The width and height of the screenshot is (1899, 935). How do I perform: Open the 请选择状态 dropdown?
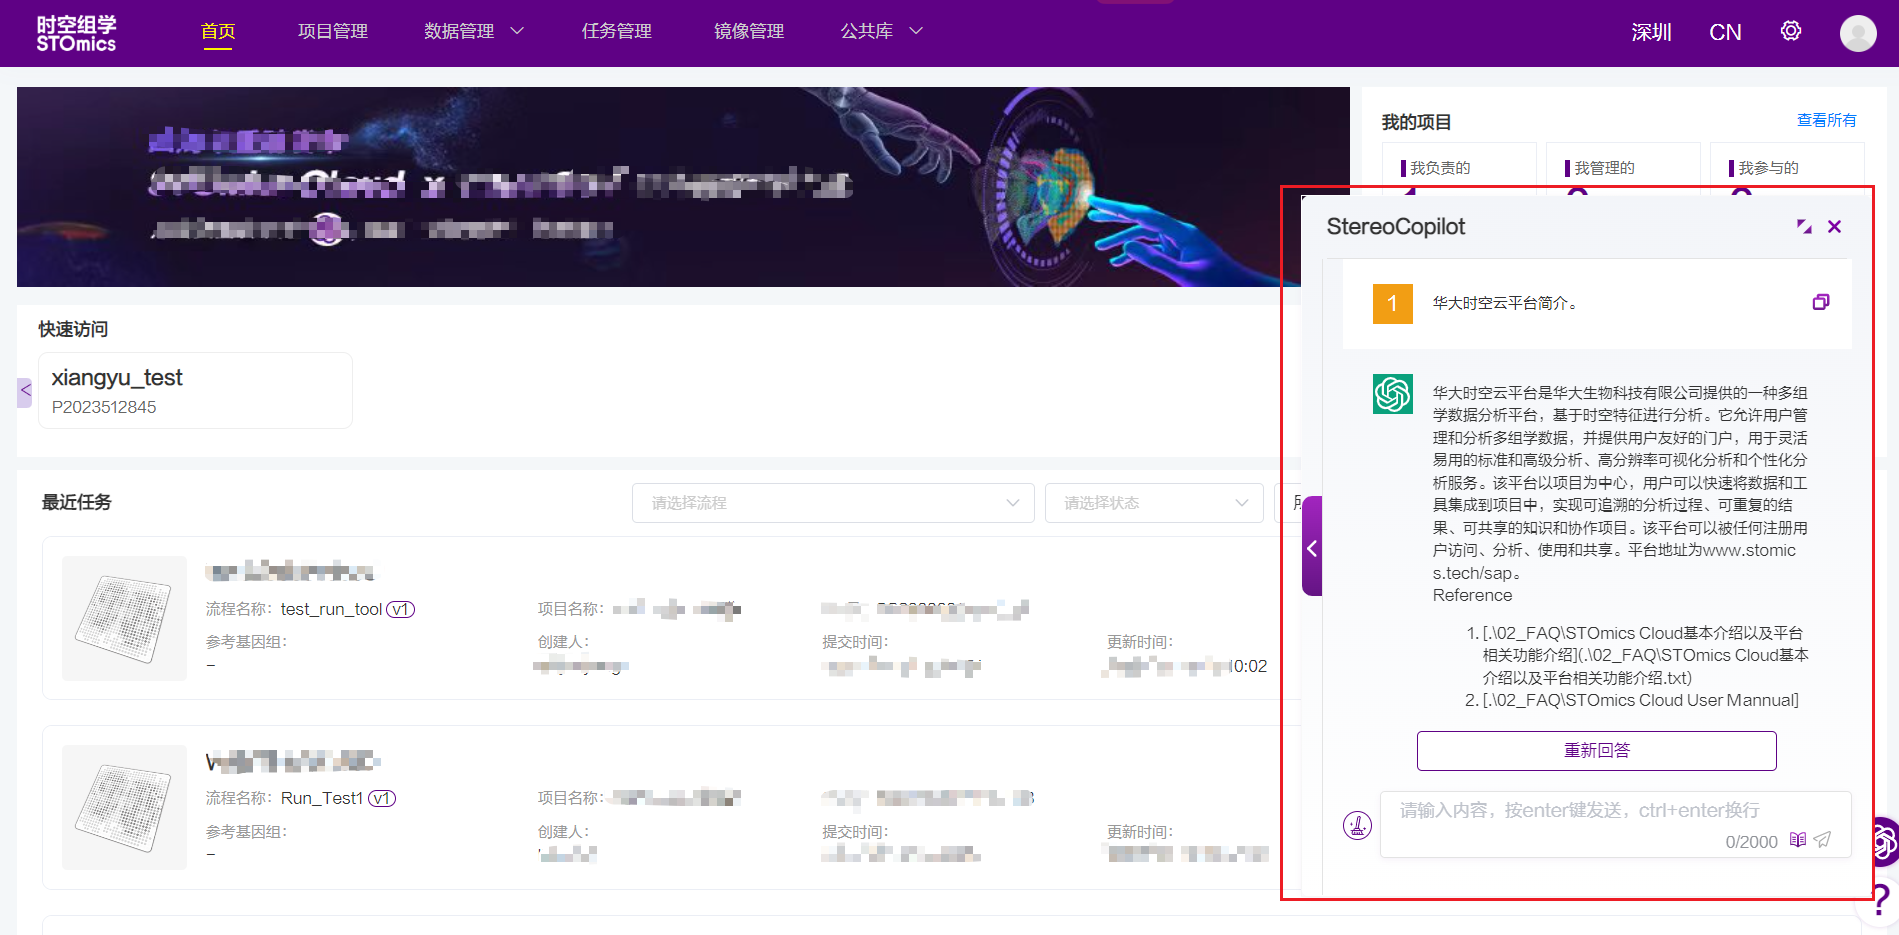[x=1154, y=503]
